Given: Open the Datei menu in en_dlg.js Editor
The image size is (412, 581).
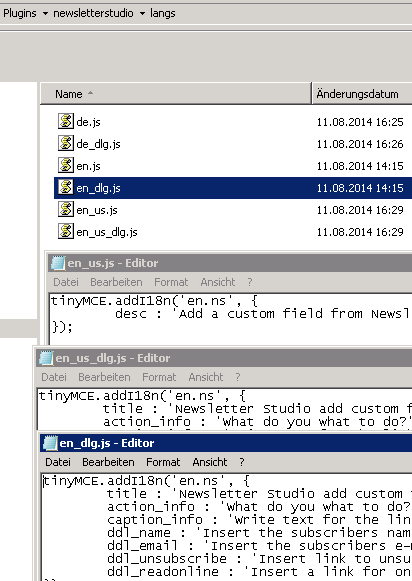Looking at the screenshot, I should click(x=58, y=462).
